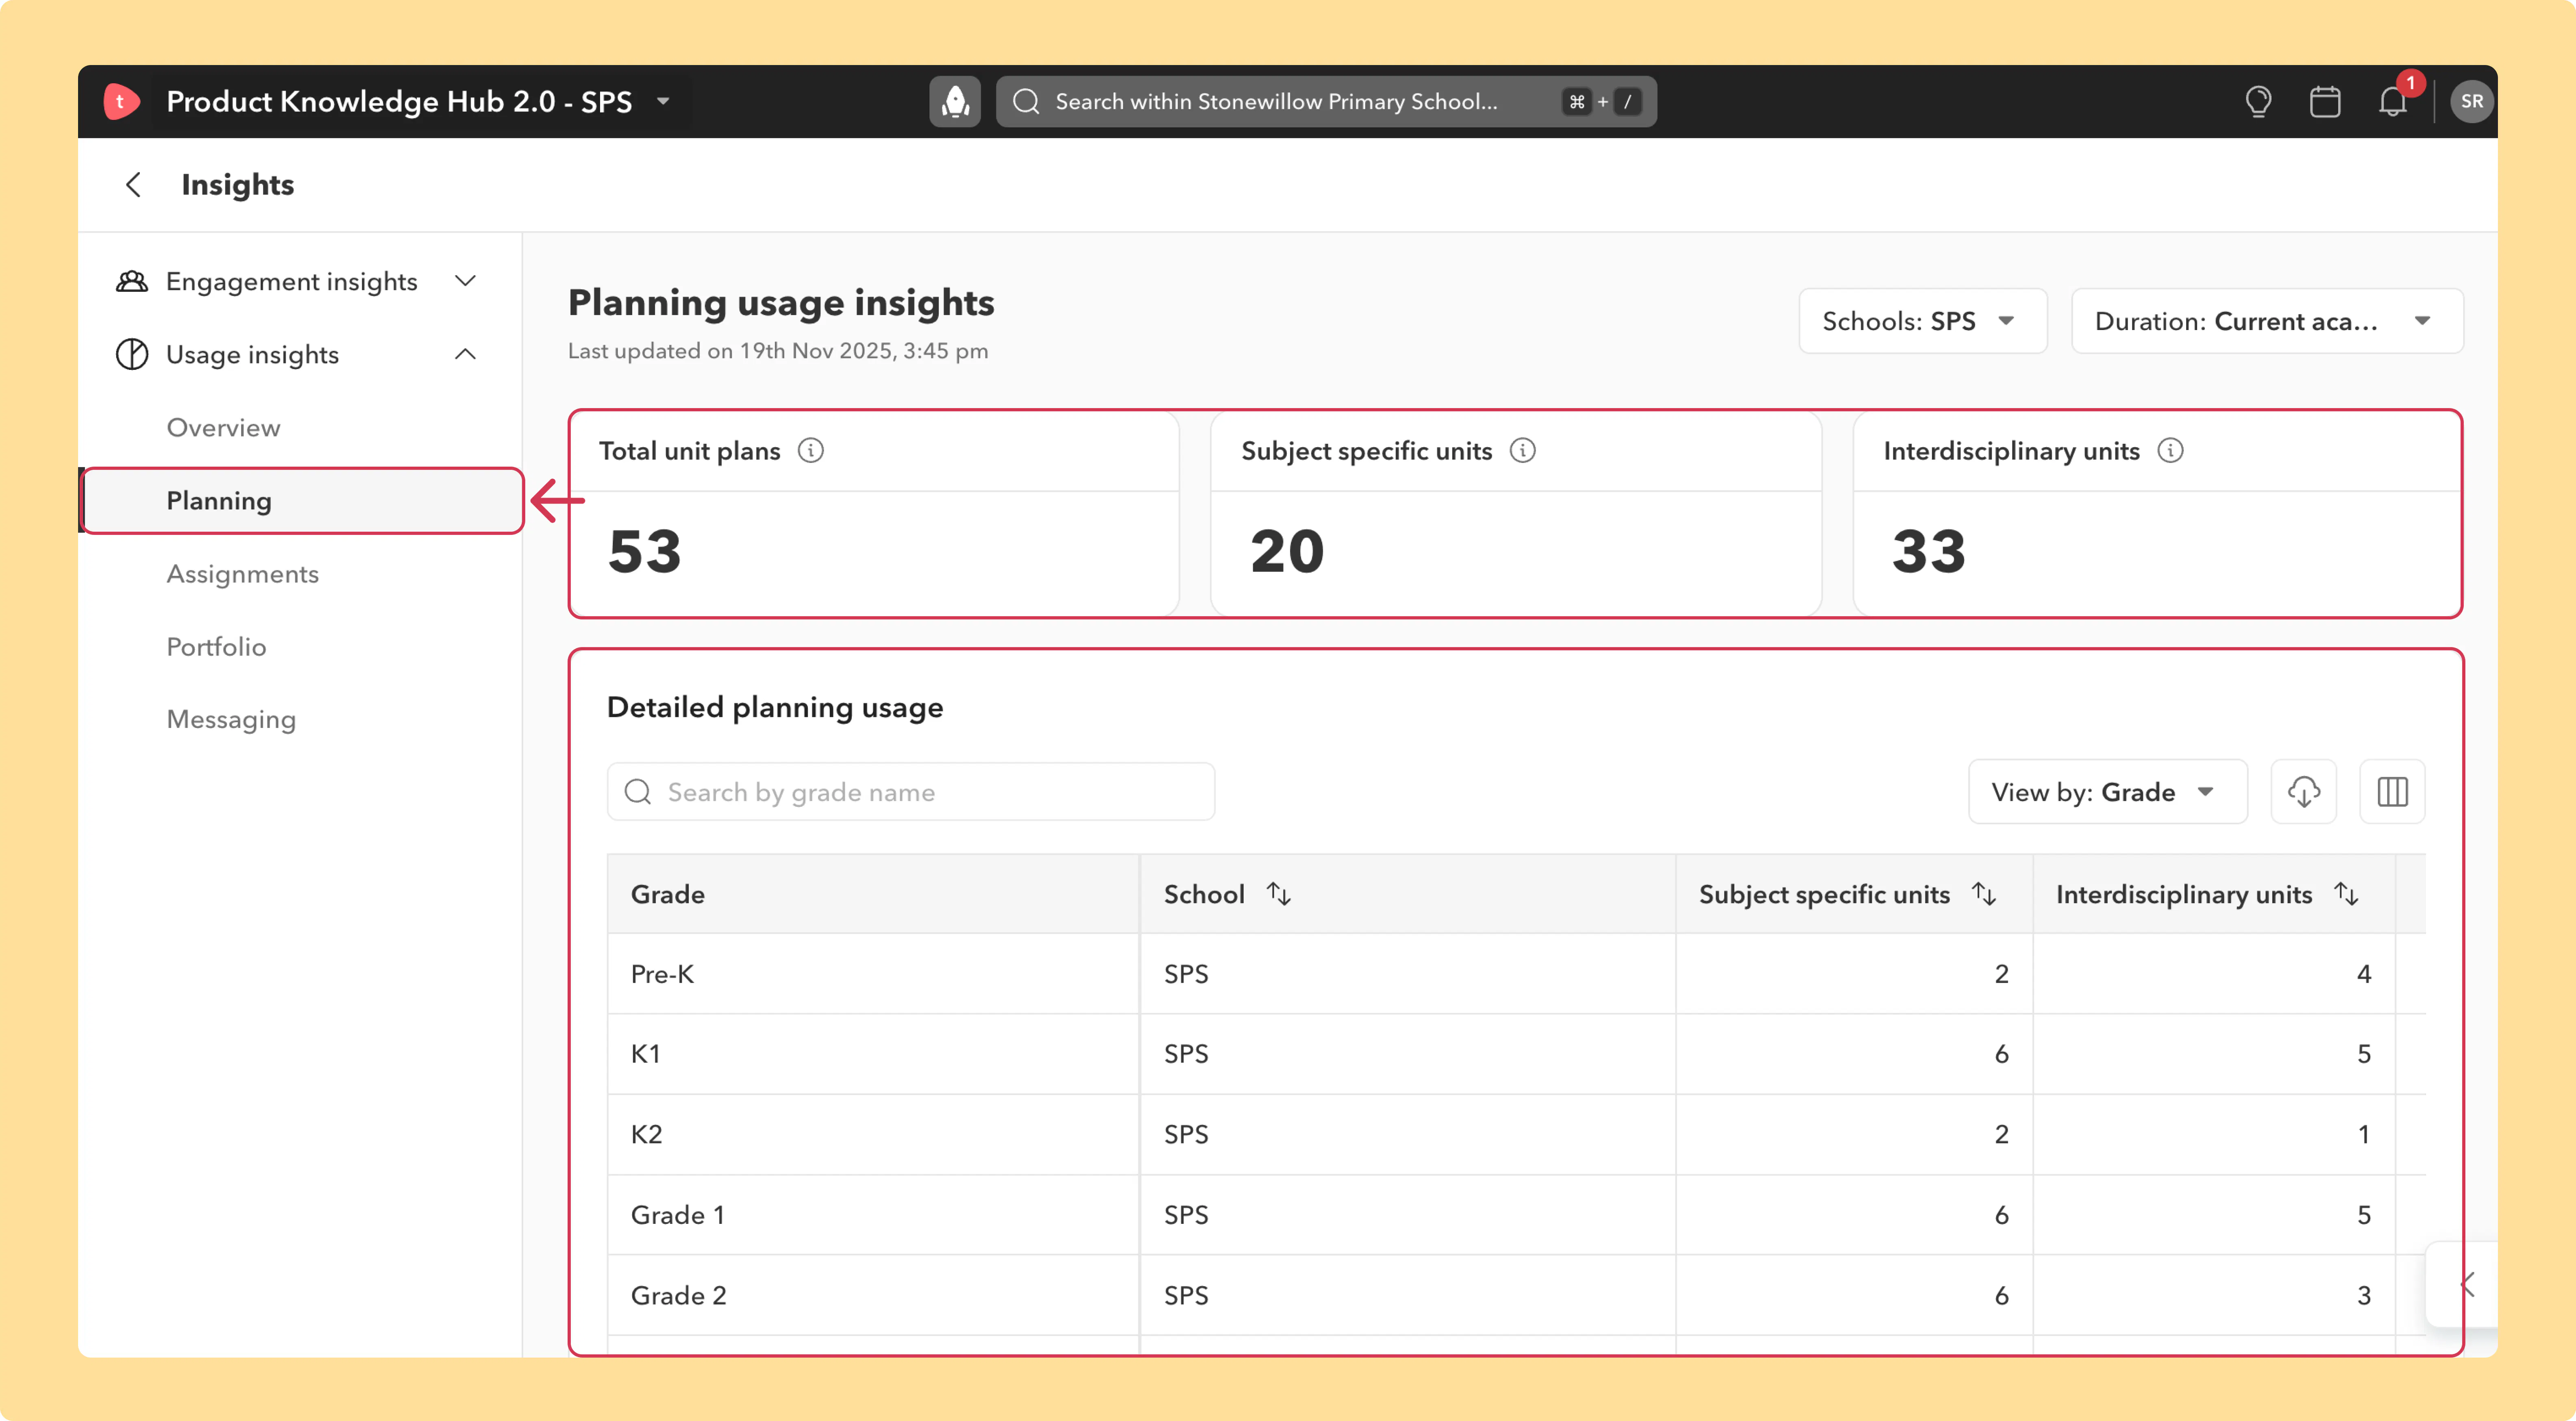Screen dimensions: 2576x1421
Task: Click the Engagement insights people icon
Action: pyautogui.click(x=132, y=282)
